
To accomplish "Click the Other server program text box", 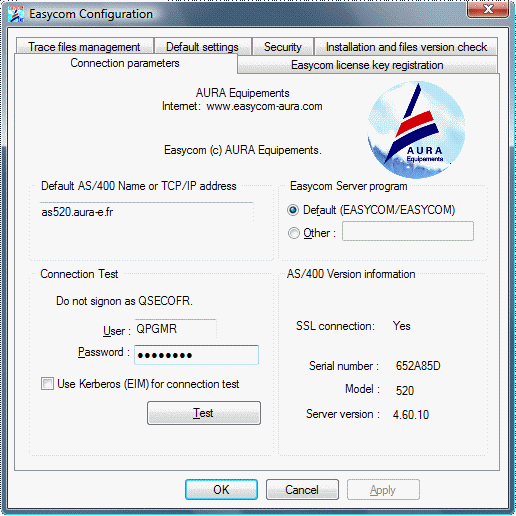I will tap(408, 231).
